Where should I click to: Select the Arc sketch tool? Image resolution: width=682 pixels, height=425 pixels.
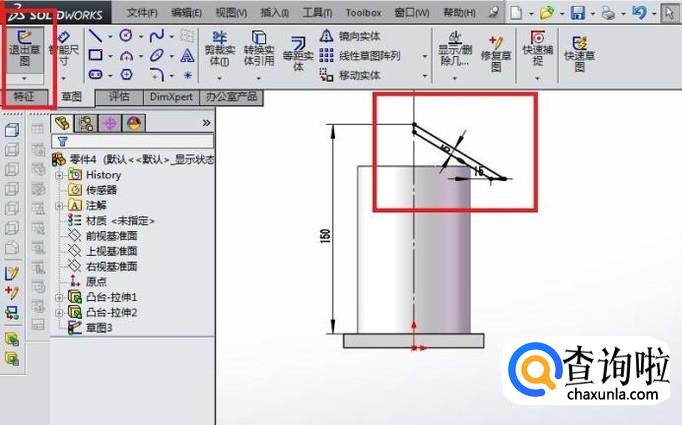click(x=126, y=56)
